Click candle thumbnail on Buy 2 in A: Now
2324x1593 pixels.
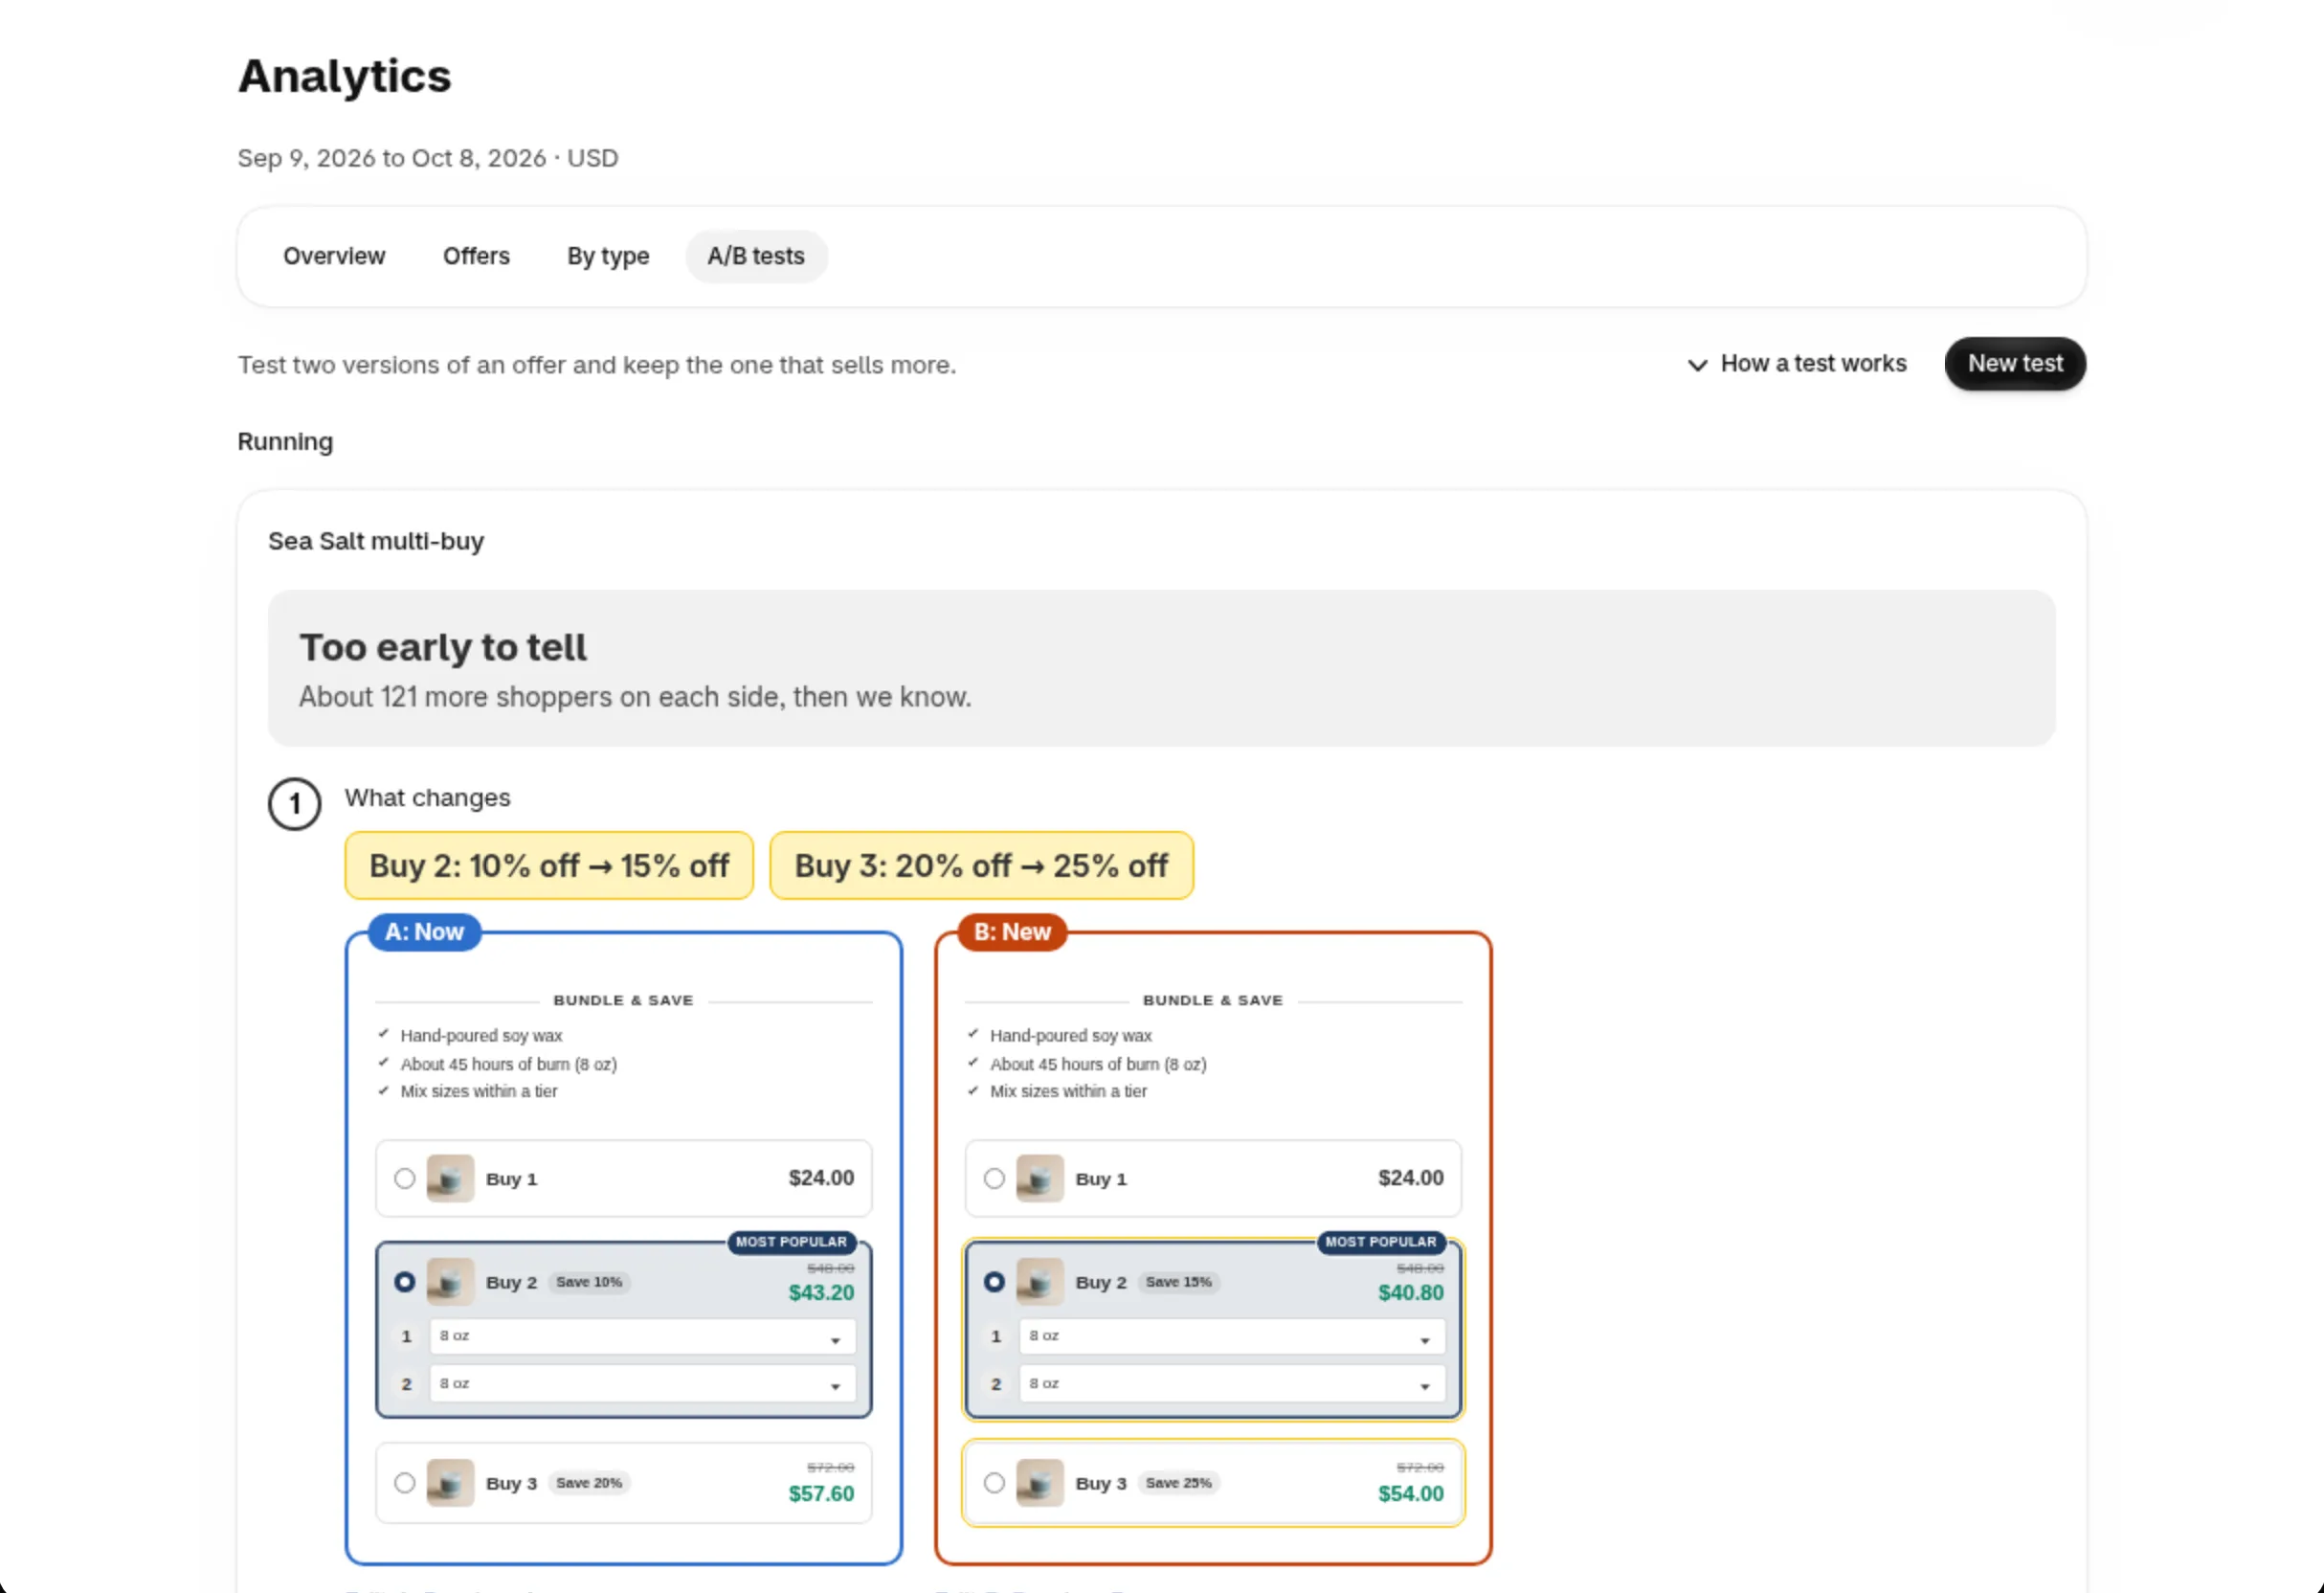coord(450,1281)
